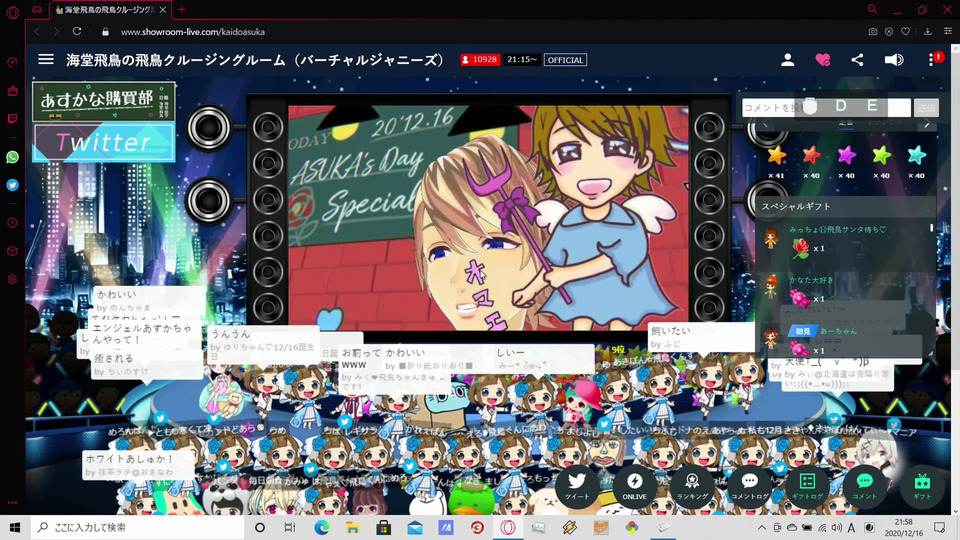Image resolution: width=960 pixels, height=540 pixels.
Task: Open Twitter in Opera sidebar
Action: [x=12, y=185]
